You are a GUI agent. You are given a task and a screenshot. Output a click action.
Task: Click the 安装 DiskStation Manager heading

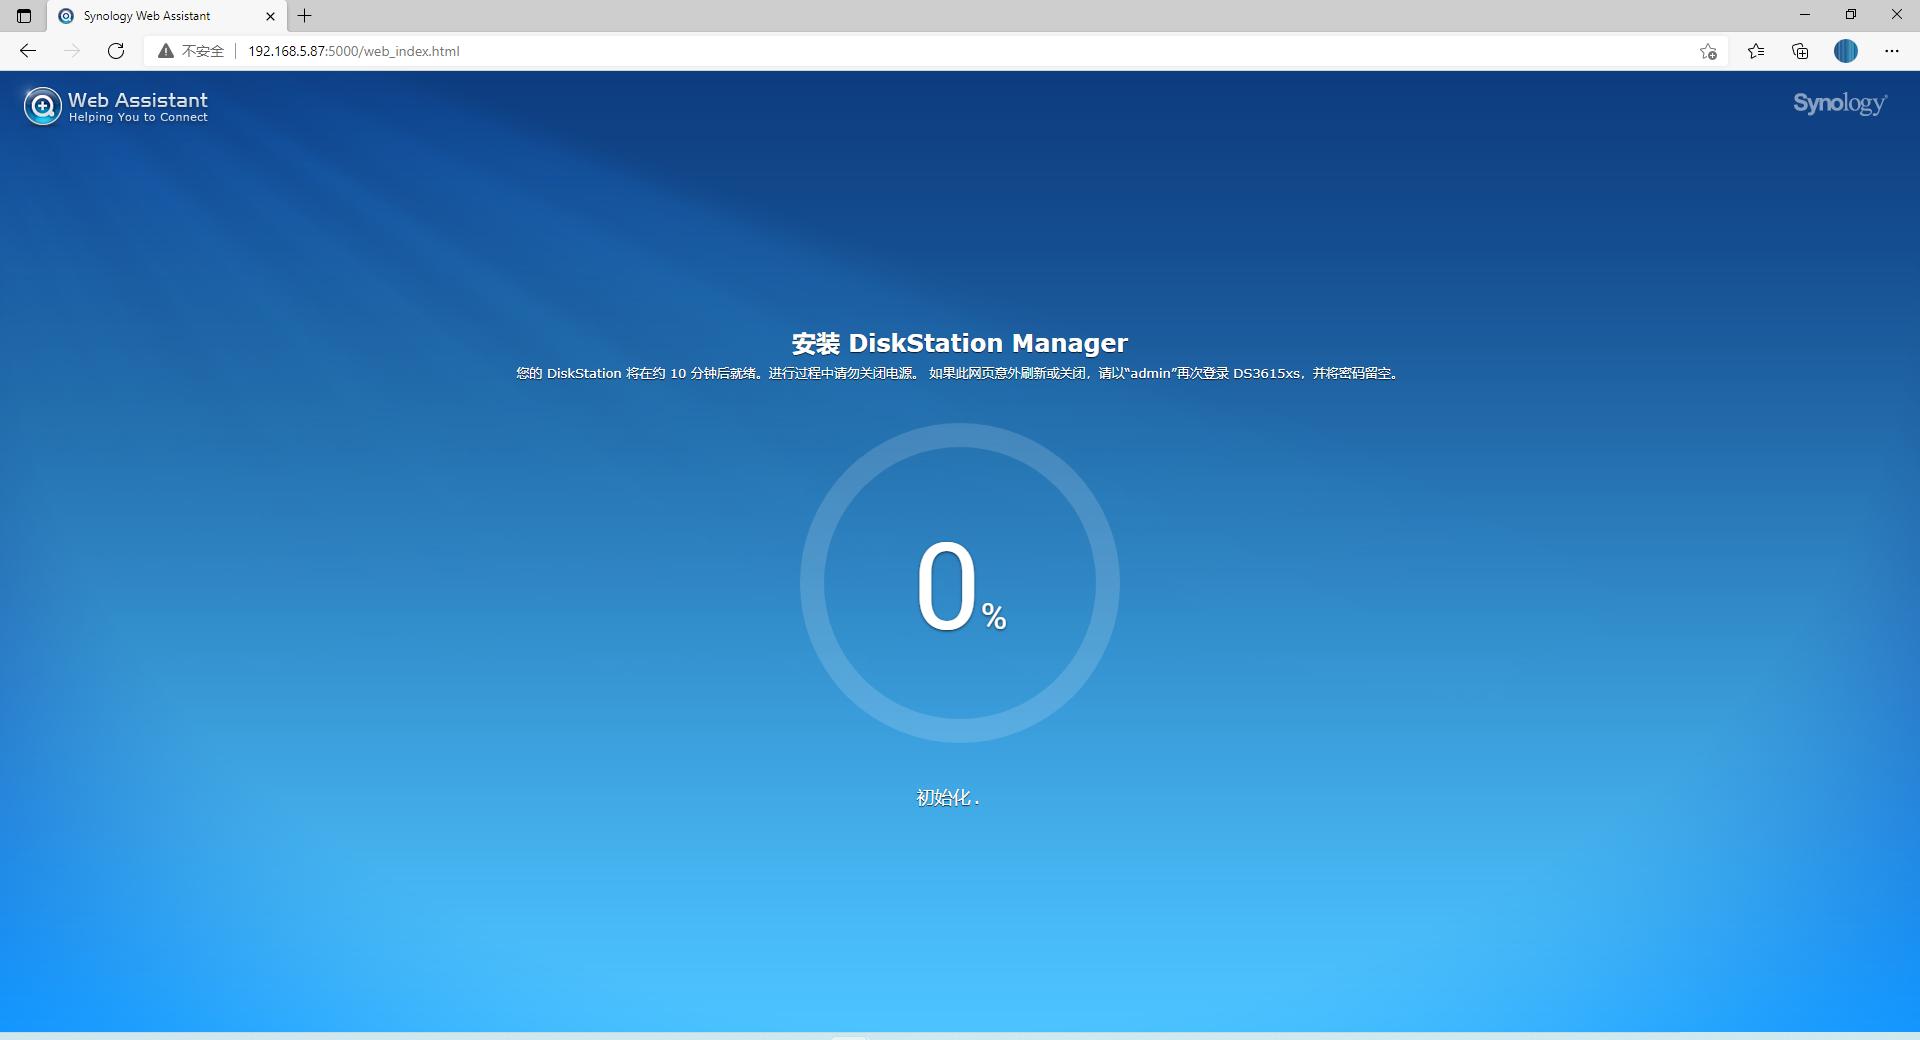pos(959,342)
